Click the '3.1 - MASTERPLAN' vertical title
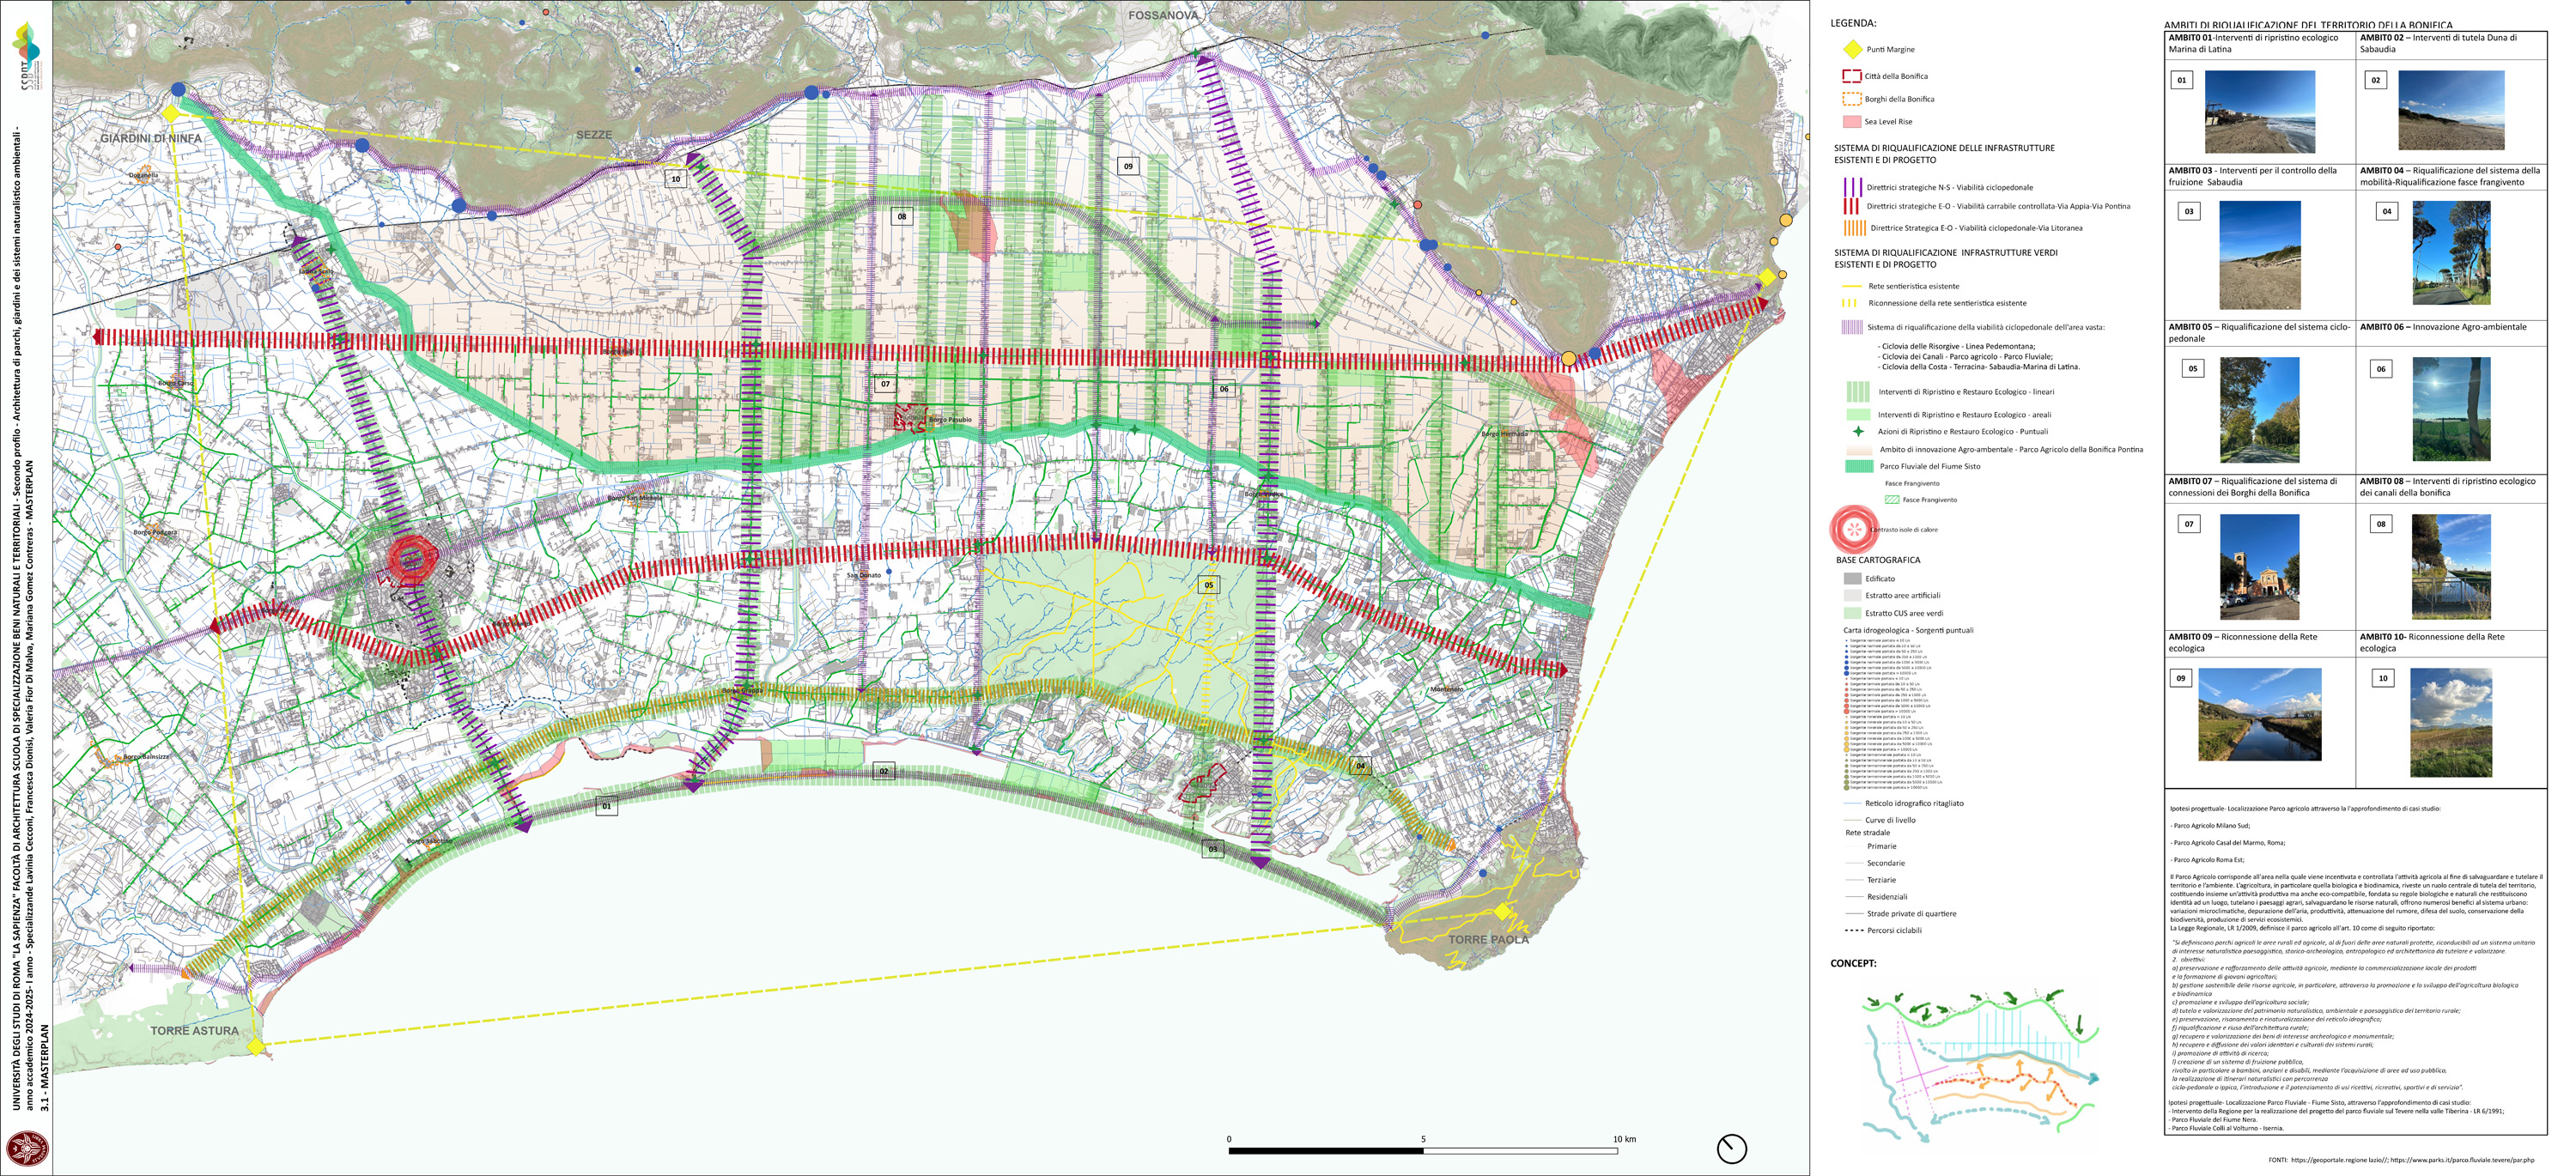The width and height of the screenshot is (2576, 1176). pyautogui.click(x=43, y=1066)
